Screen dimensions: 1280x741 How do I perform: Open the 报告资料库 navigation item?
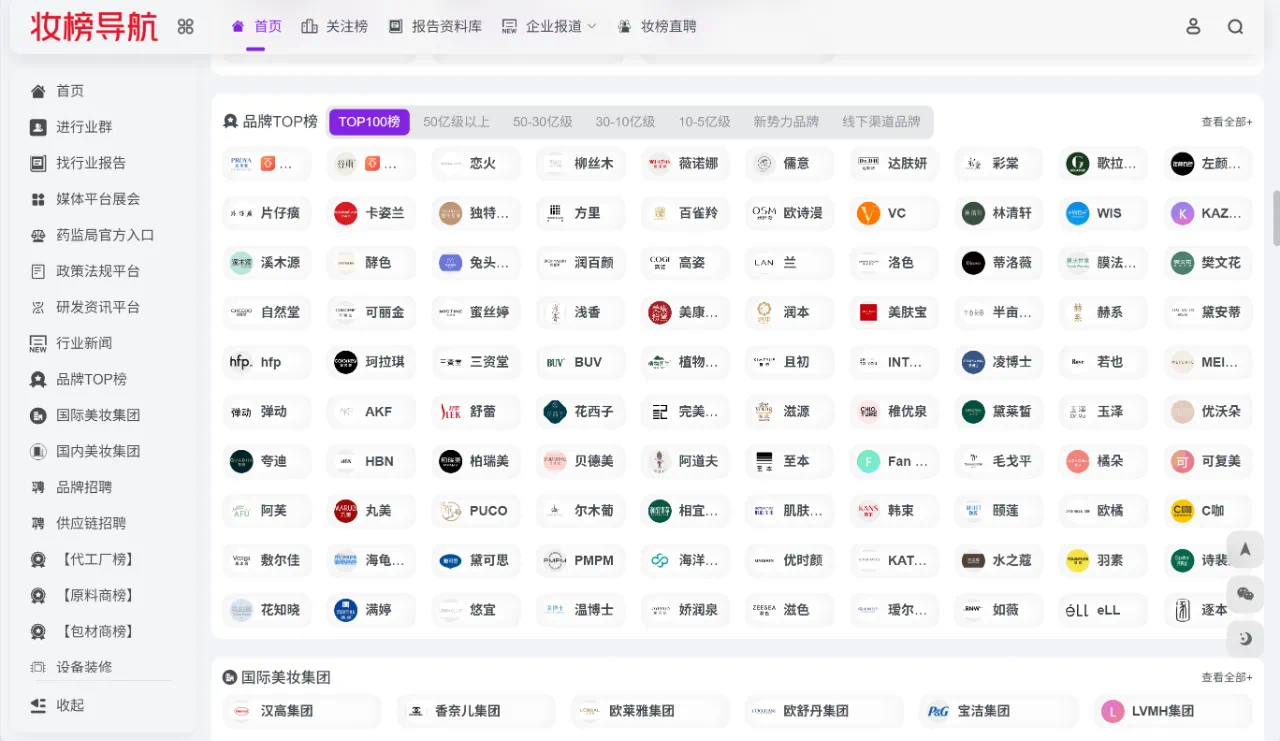pos(435,27)
